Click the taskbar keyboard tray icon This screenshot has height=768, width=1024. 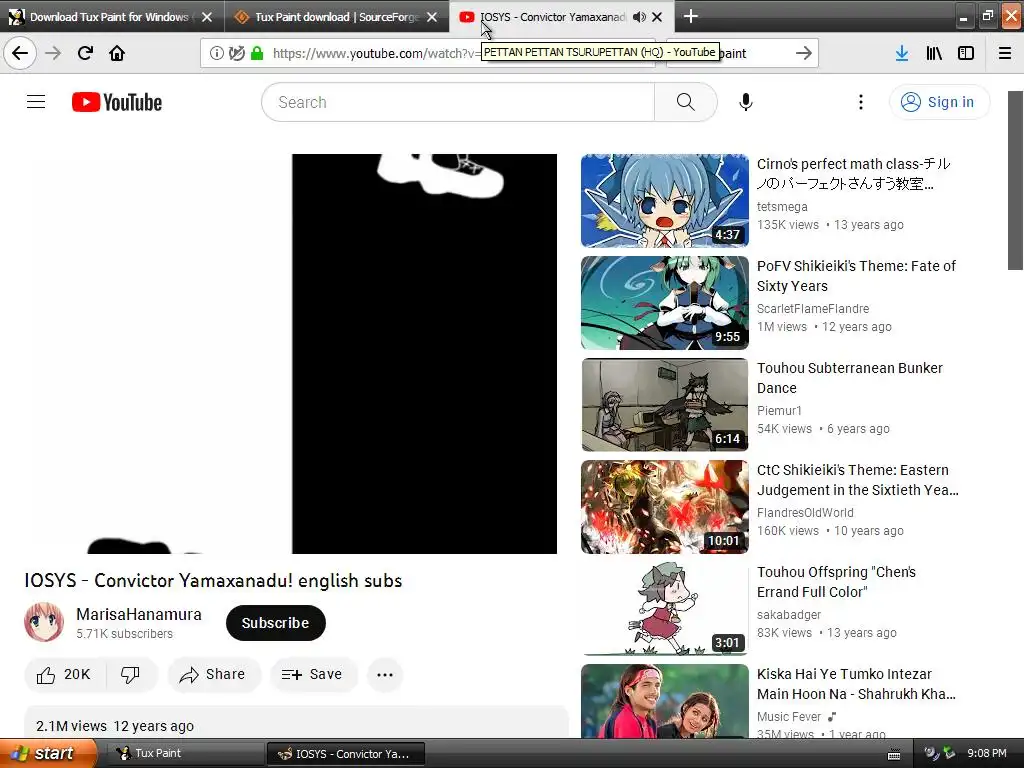[x=894, y=755]
